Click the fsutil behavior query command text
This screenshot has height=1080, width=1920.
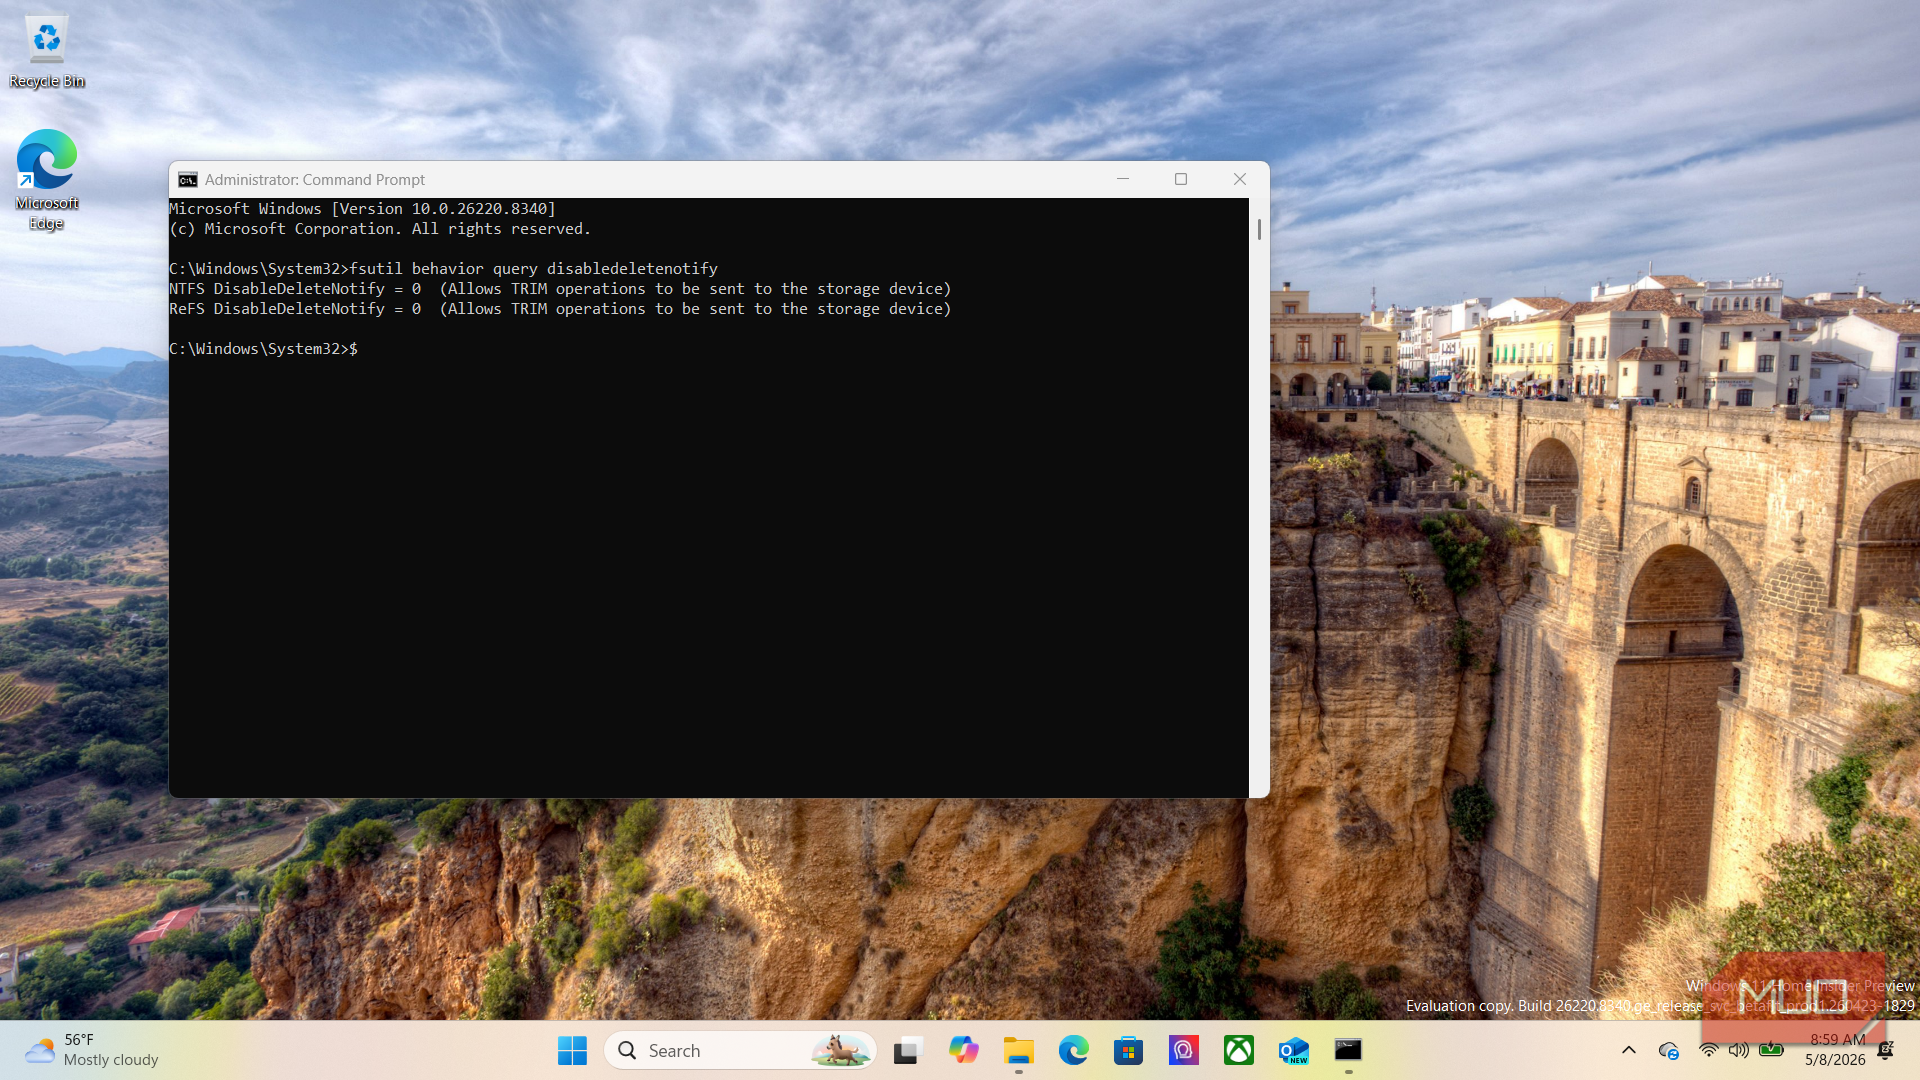tap(533, 269)
